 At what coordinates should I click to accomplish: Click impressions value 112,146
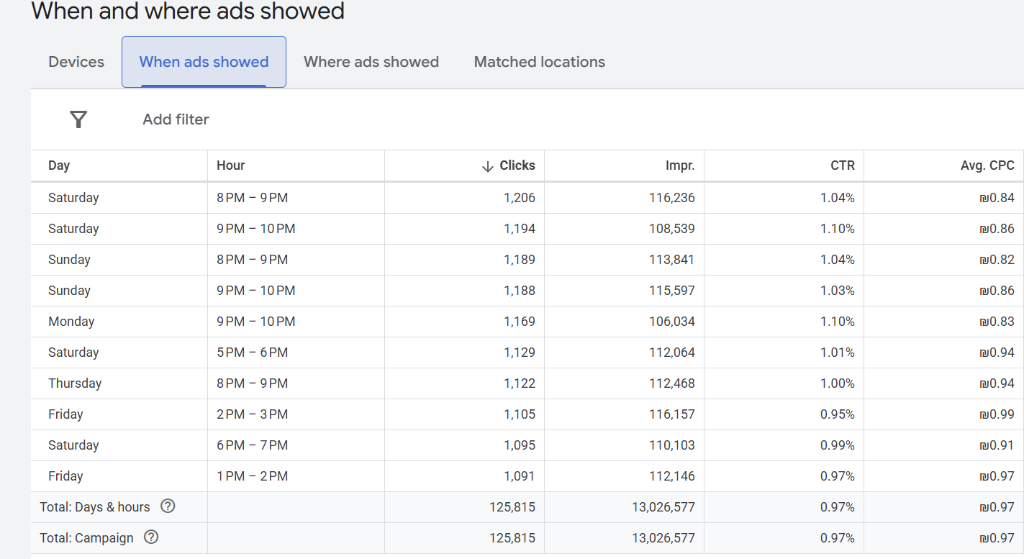(672, 476)
